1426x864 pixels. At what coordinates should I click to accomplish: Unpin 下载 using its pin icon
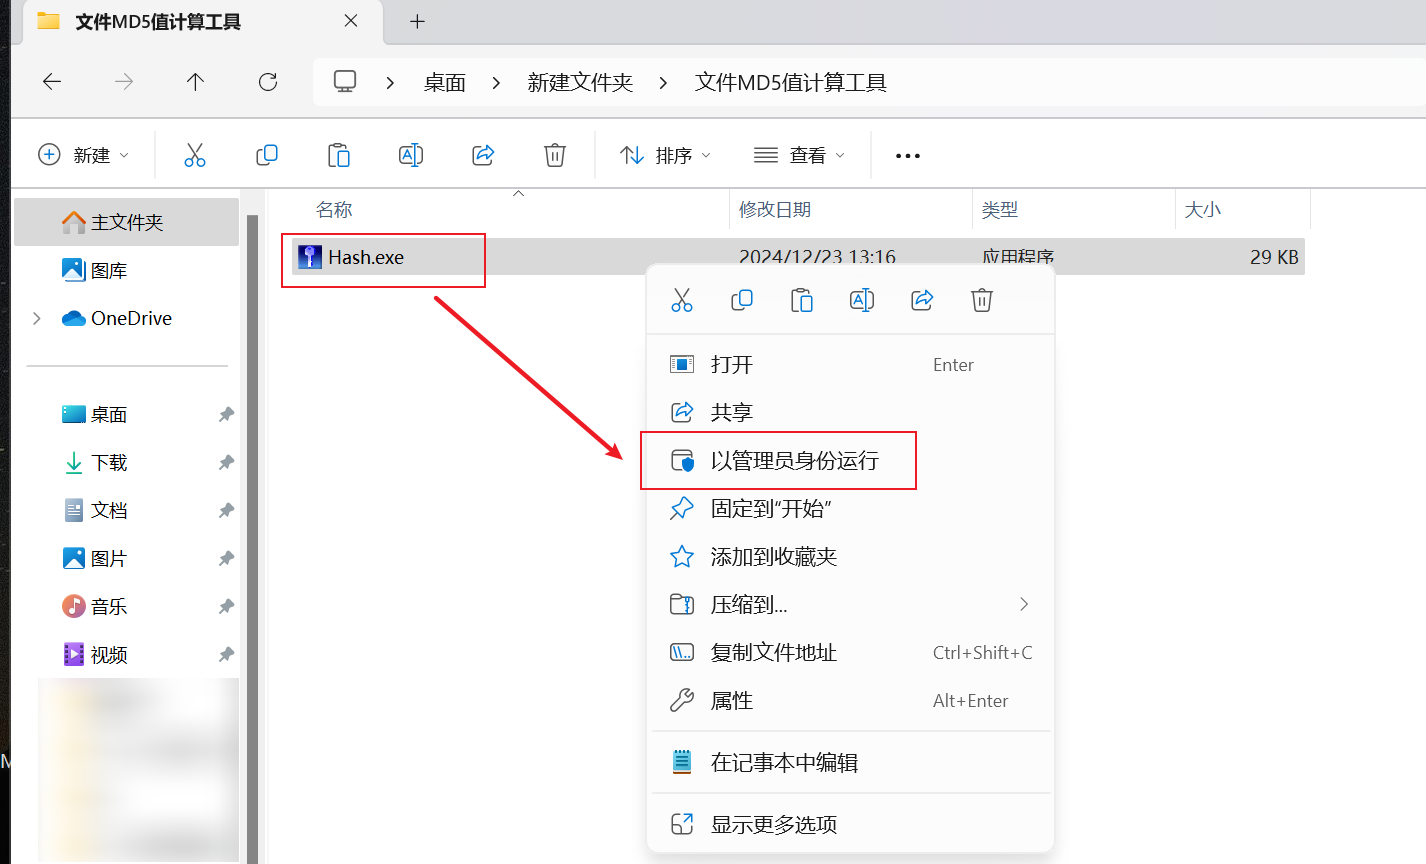[227, 462]
